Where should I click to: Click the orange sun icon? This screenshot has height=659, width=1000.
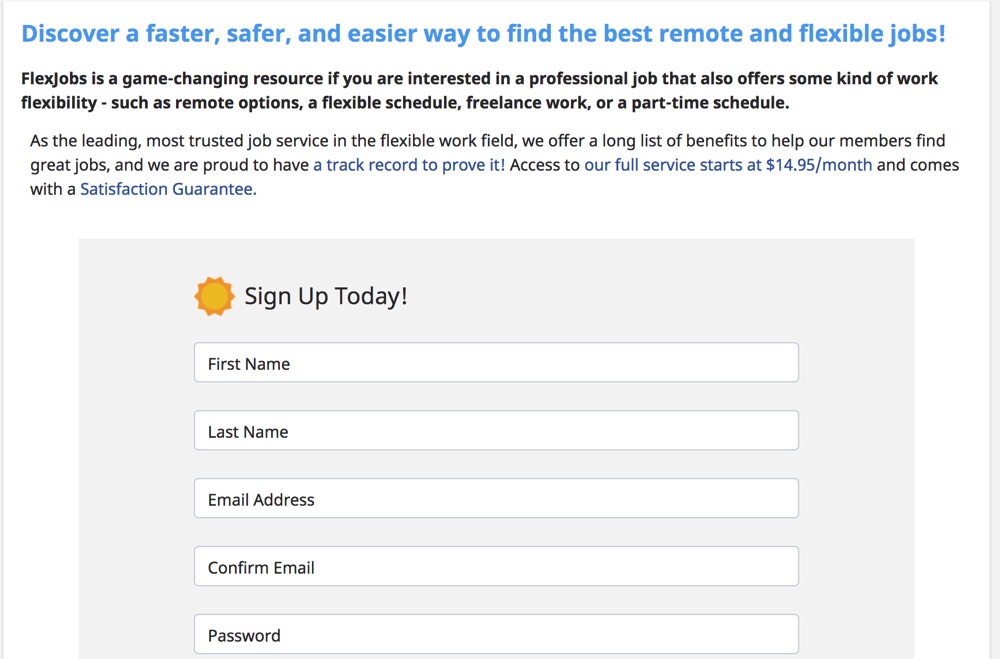(214, 297)
